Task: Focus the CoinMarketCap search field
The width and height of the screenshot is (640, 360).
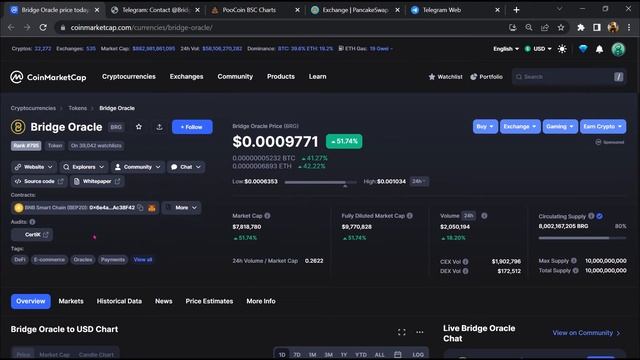Action: pyautogui.click(x=569, y=77)
